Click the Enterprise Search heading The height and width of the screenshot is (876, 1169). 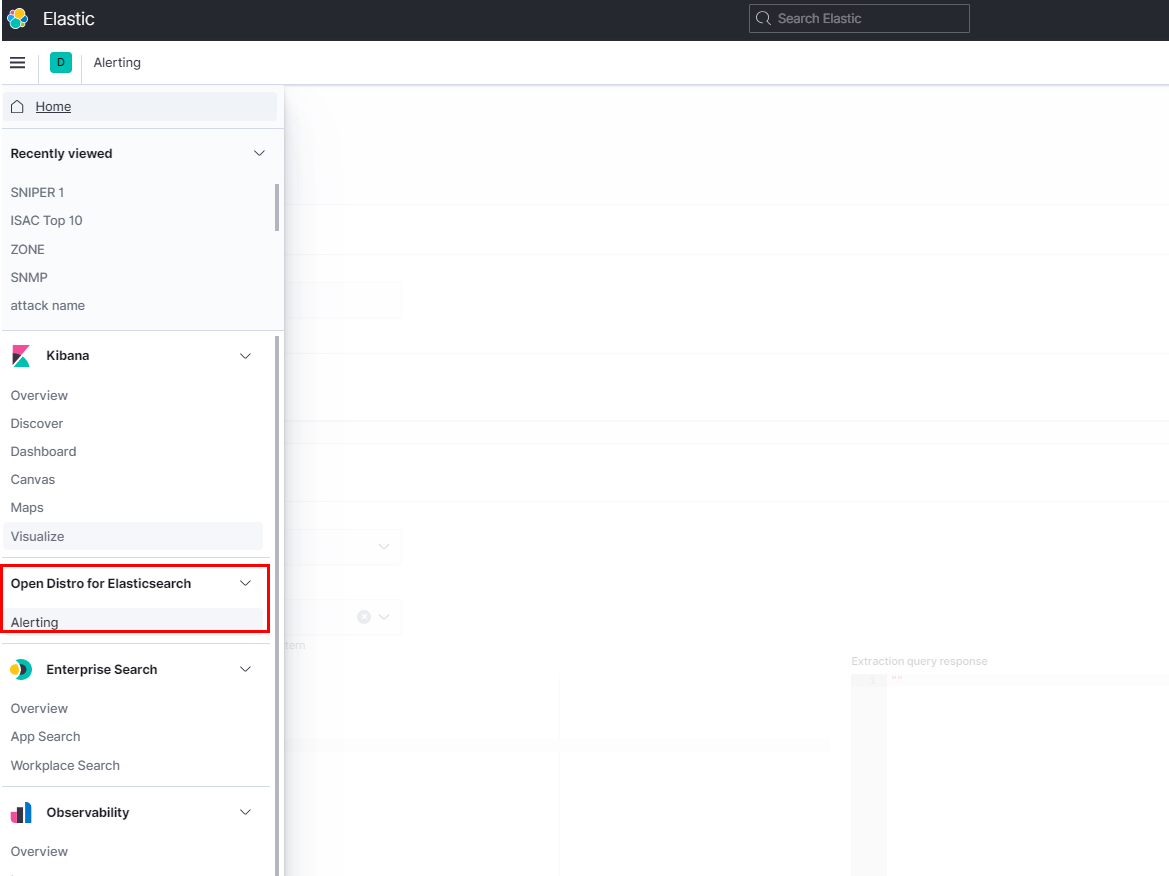pos(102,669)
